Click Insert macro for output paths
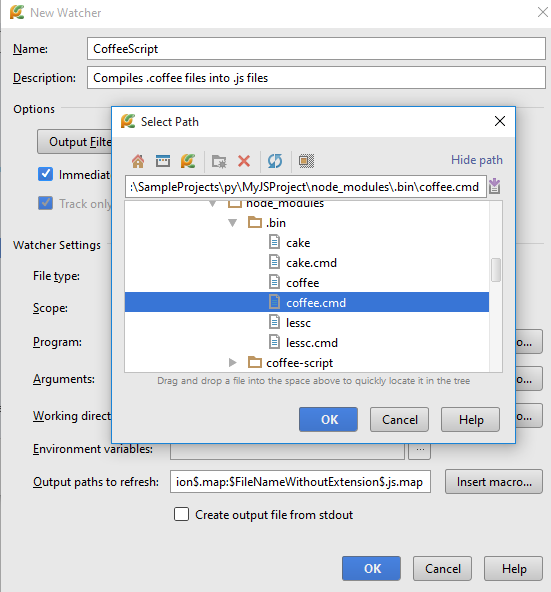Viewport: 551px width, 592px height. pos(494,481)
